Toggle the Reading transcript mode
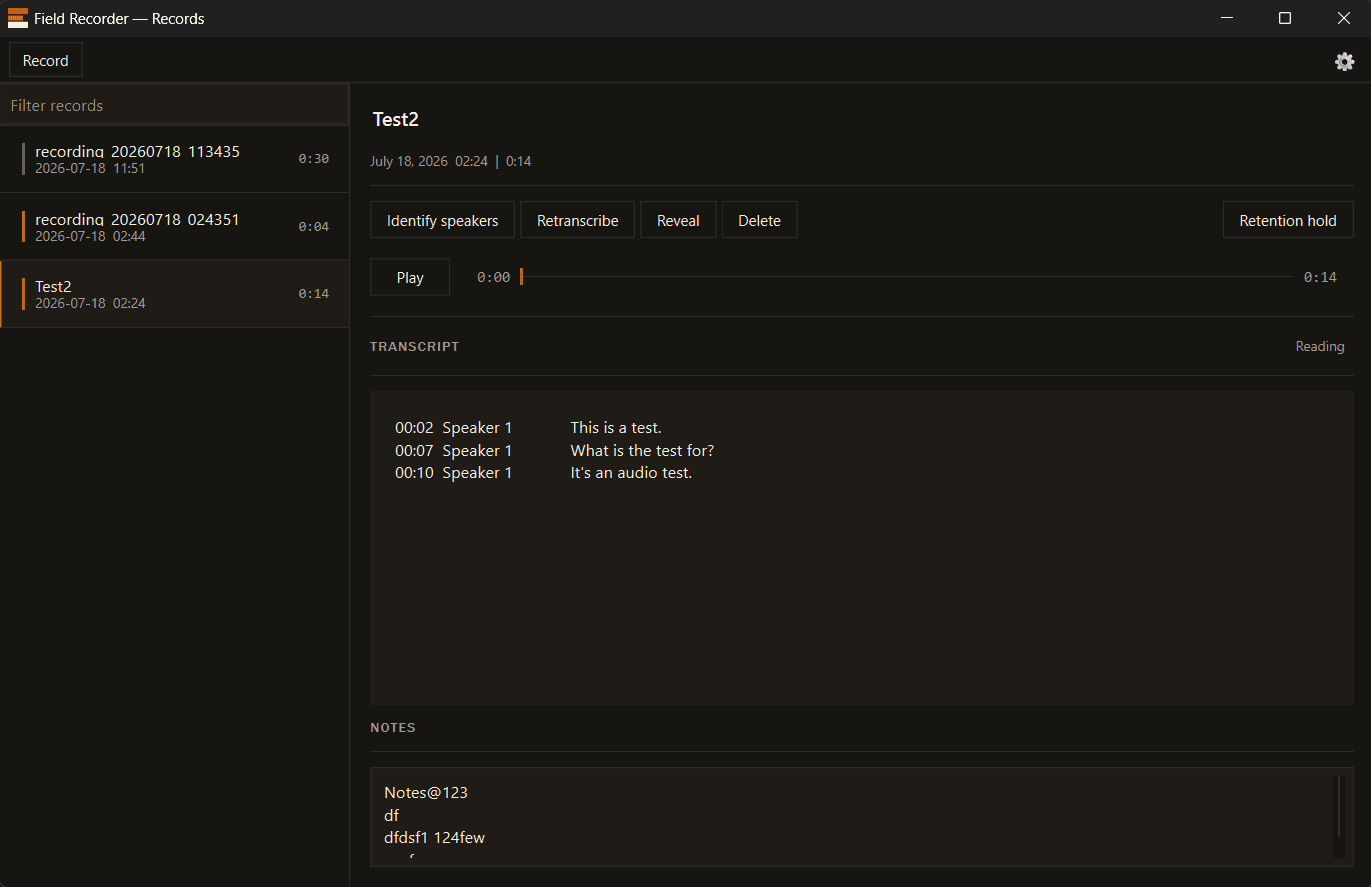1371x887 pixels. (1320, 346)
